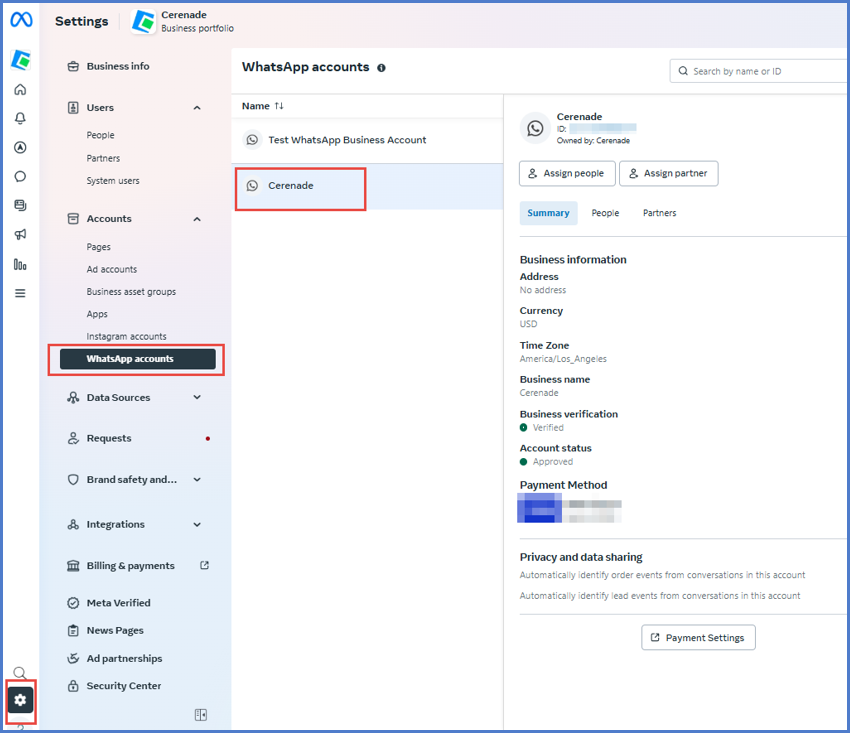Expand the Data Sources section
The image size is (850, 733).
(x=197, y=398)
